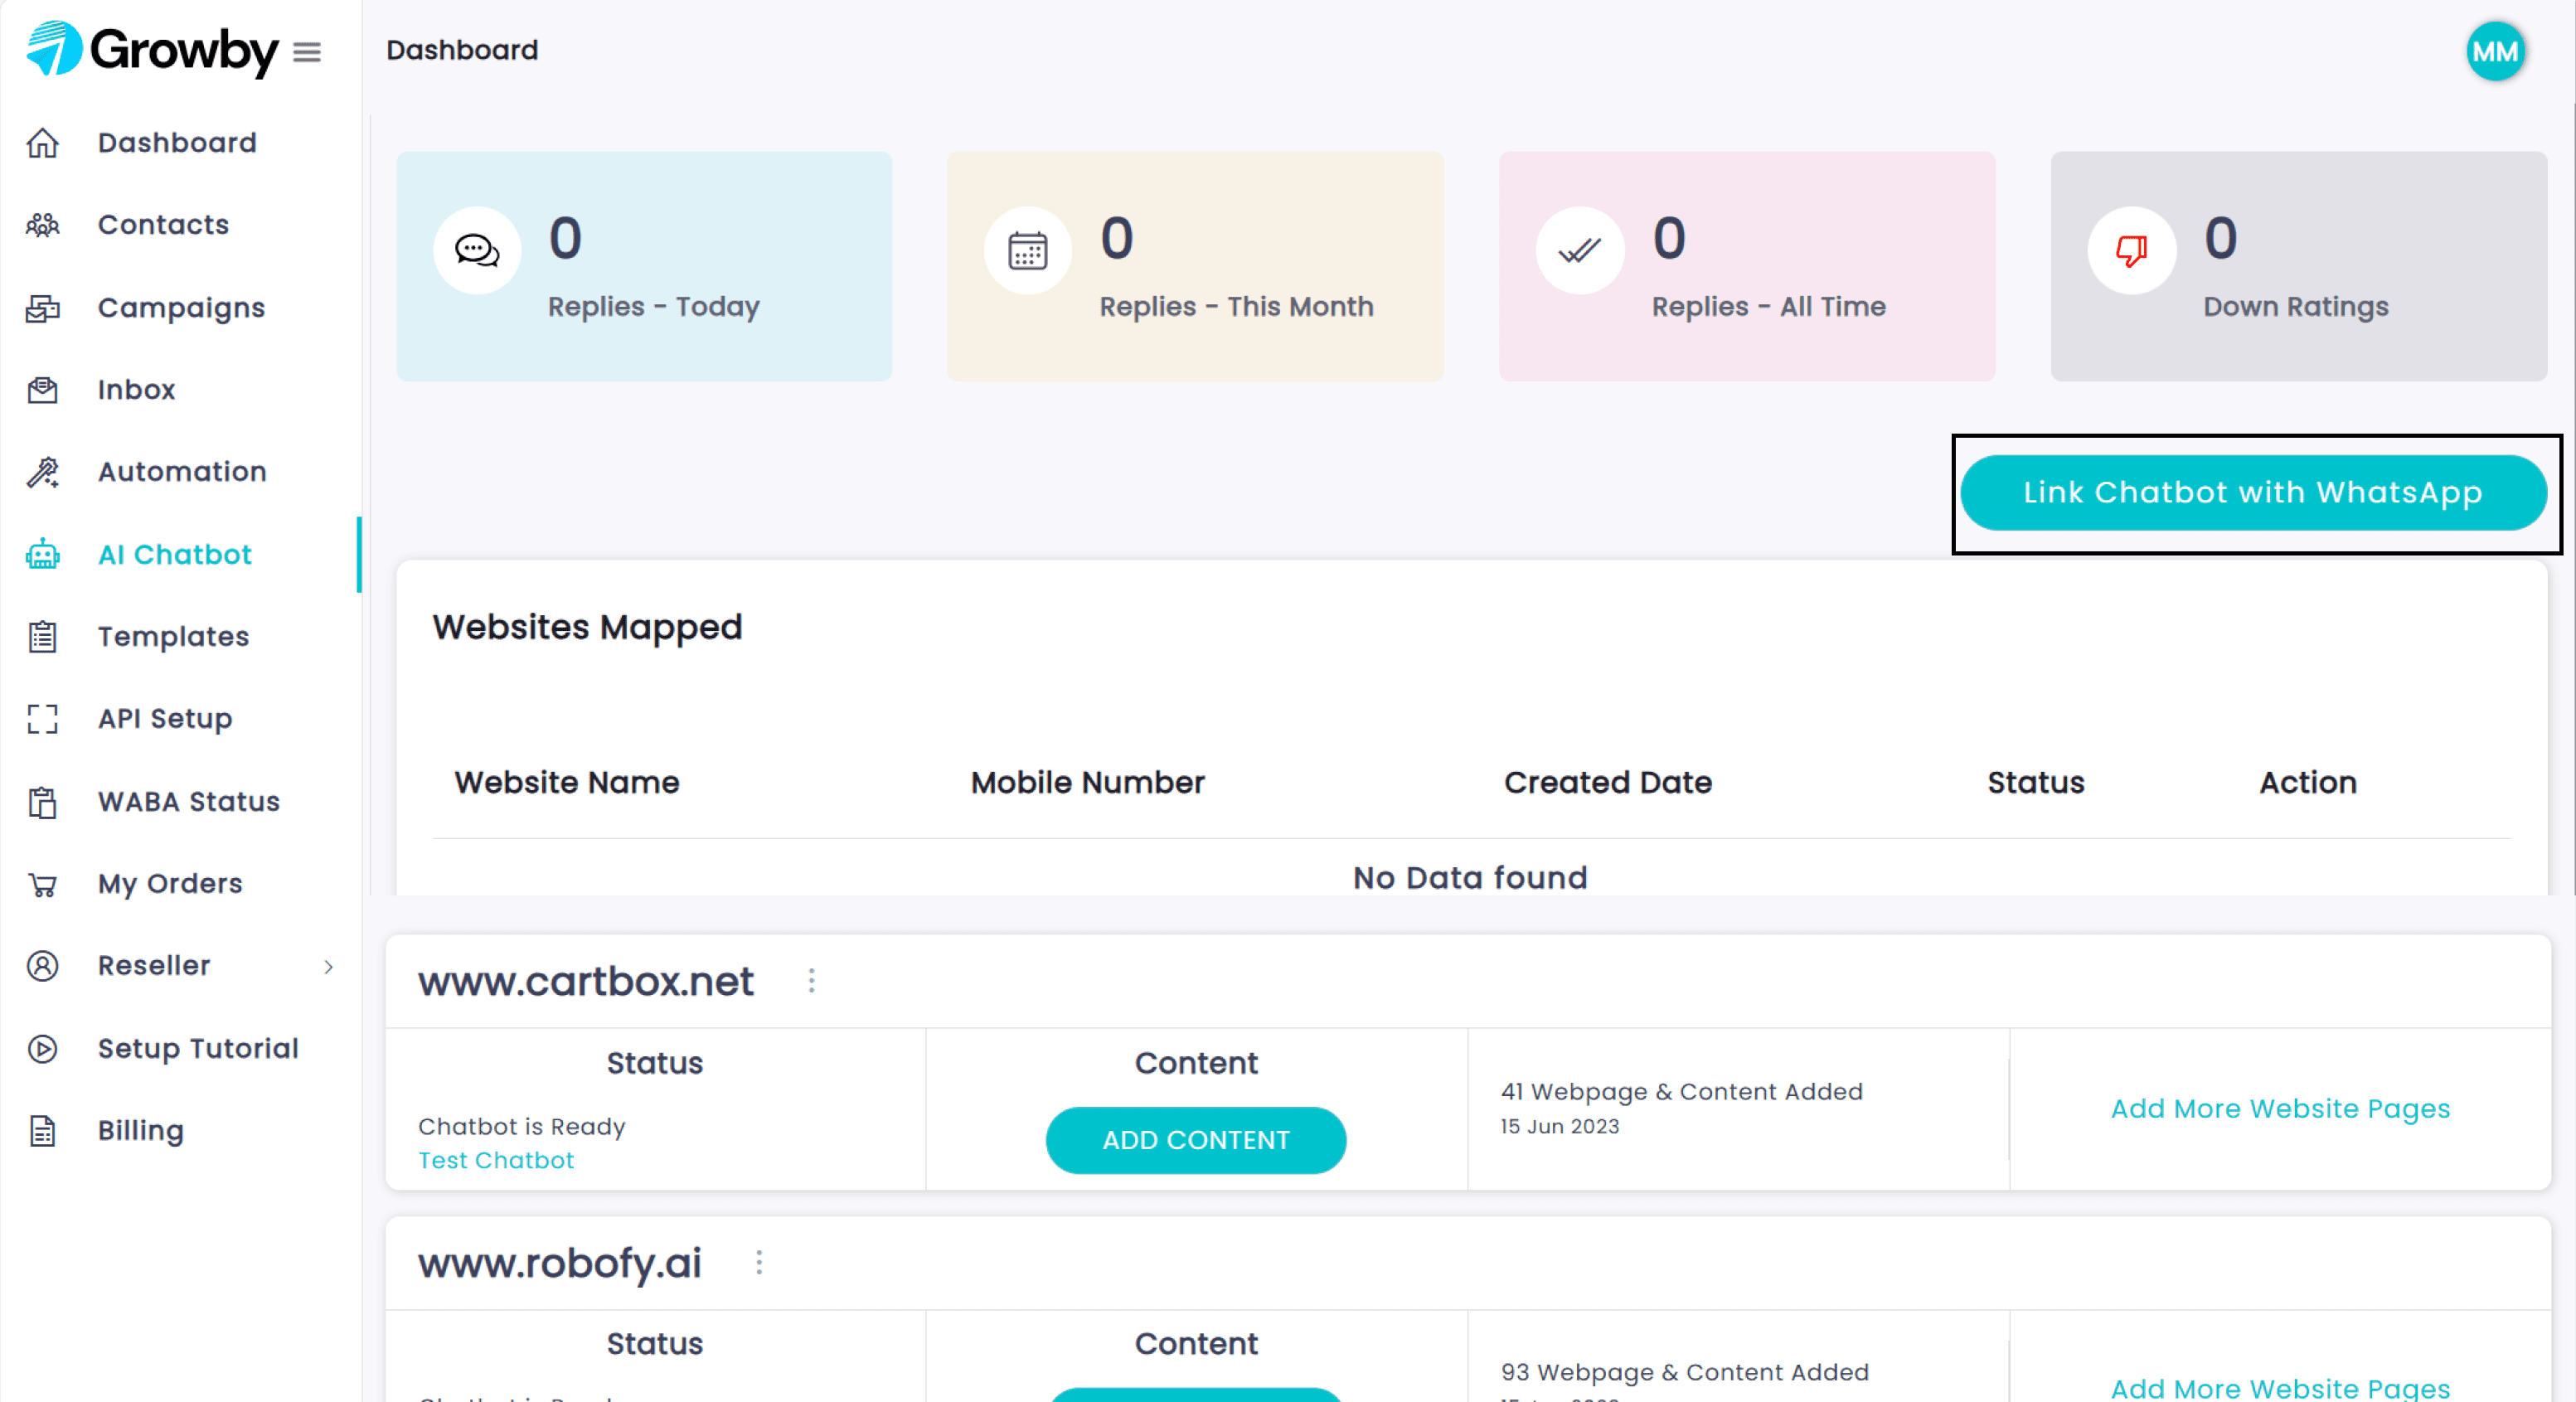This screenshot has height=1402, width=2576.
Task: Click the Inbox envelope icon
Action: pos(42,390)
